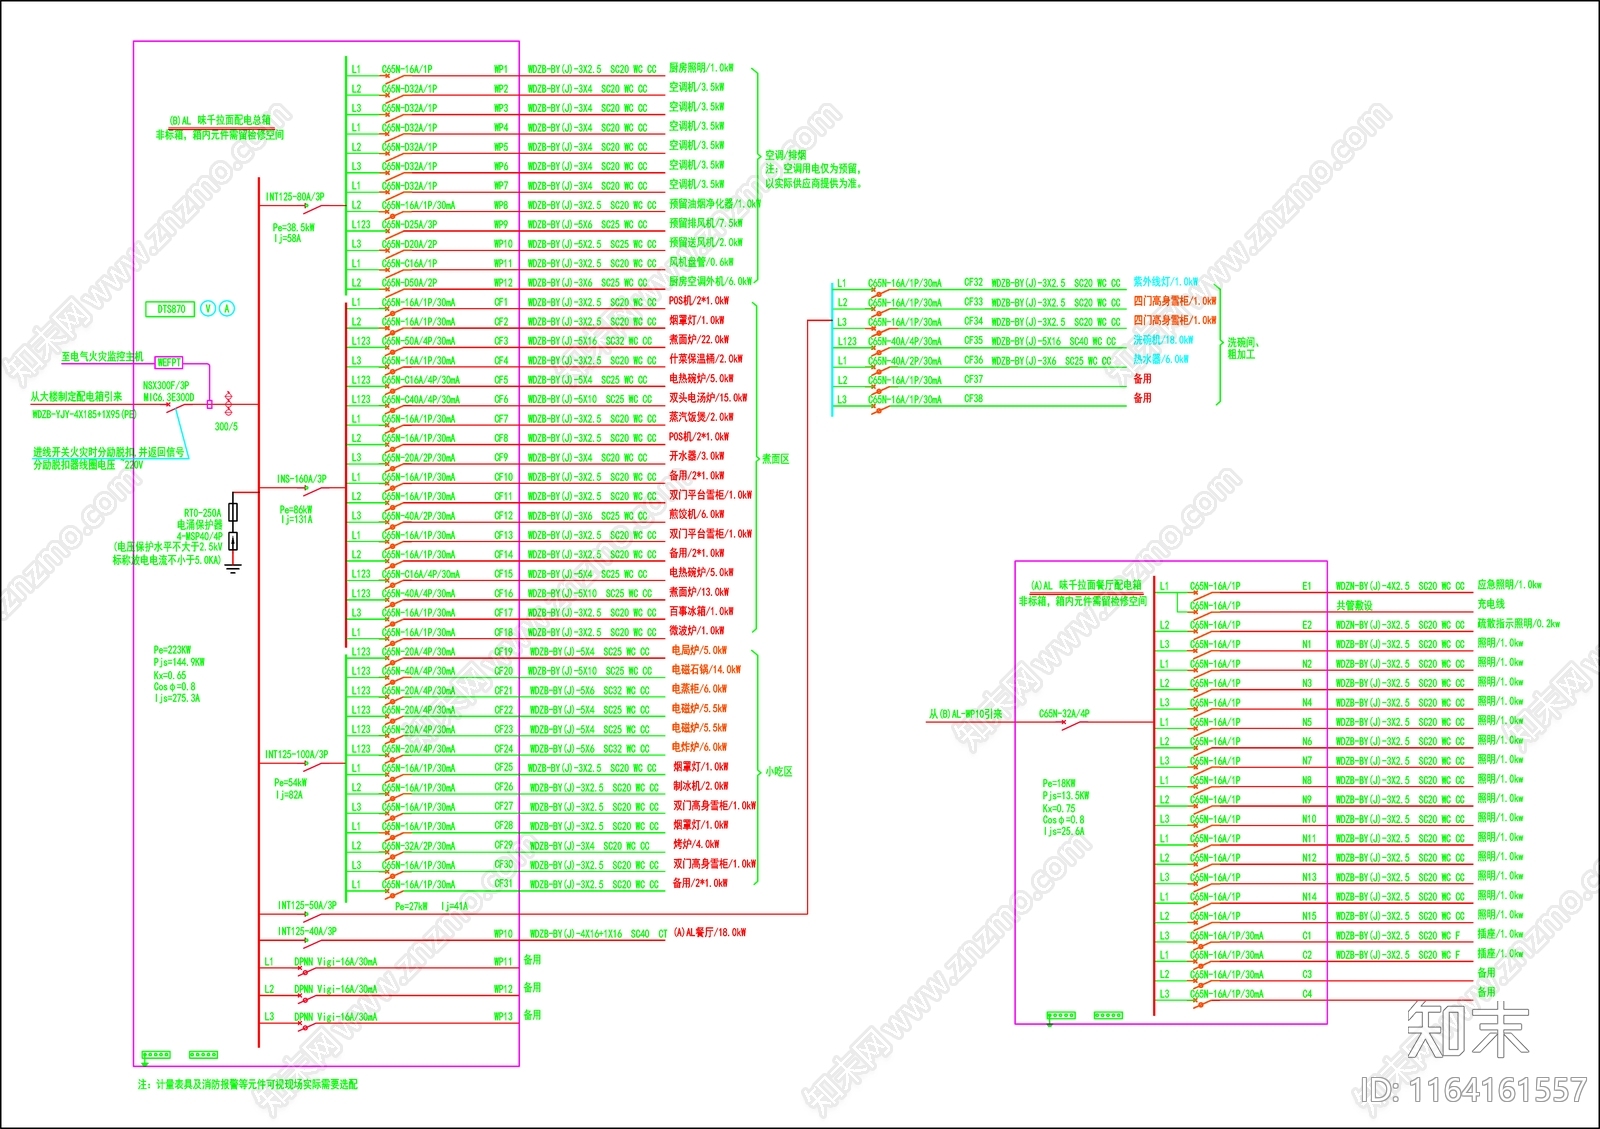
Task: Click circuit number 'CF19'
Action: coord(503,651)
